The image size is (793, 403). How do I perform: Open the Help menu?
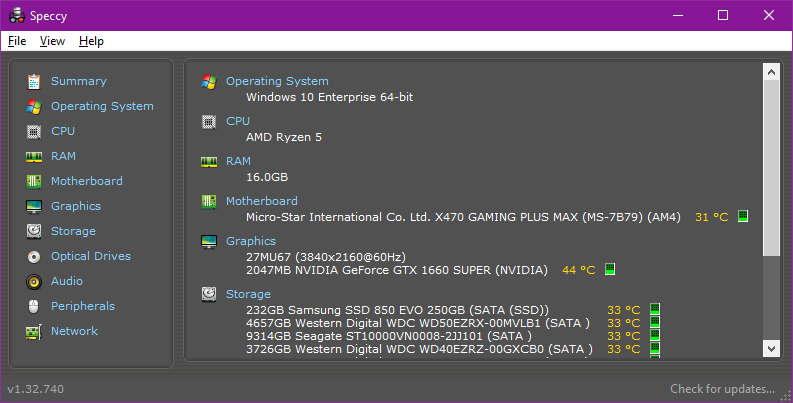click(x=91, y=41)
